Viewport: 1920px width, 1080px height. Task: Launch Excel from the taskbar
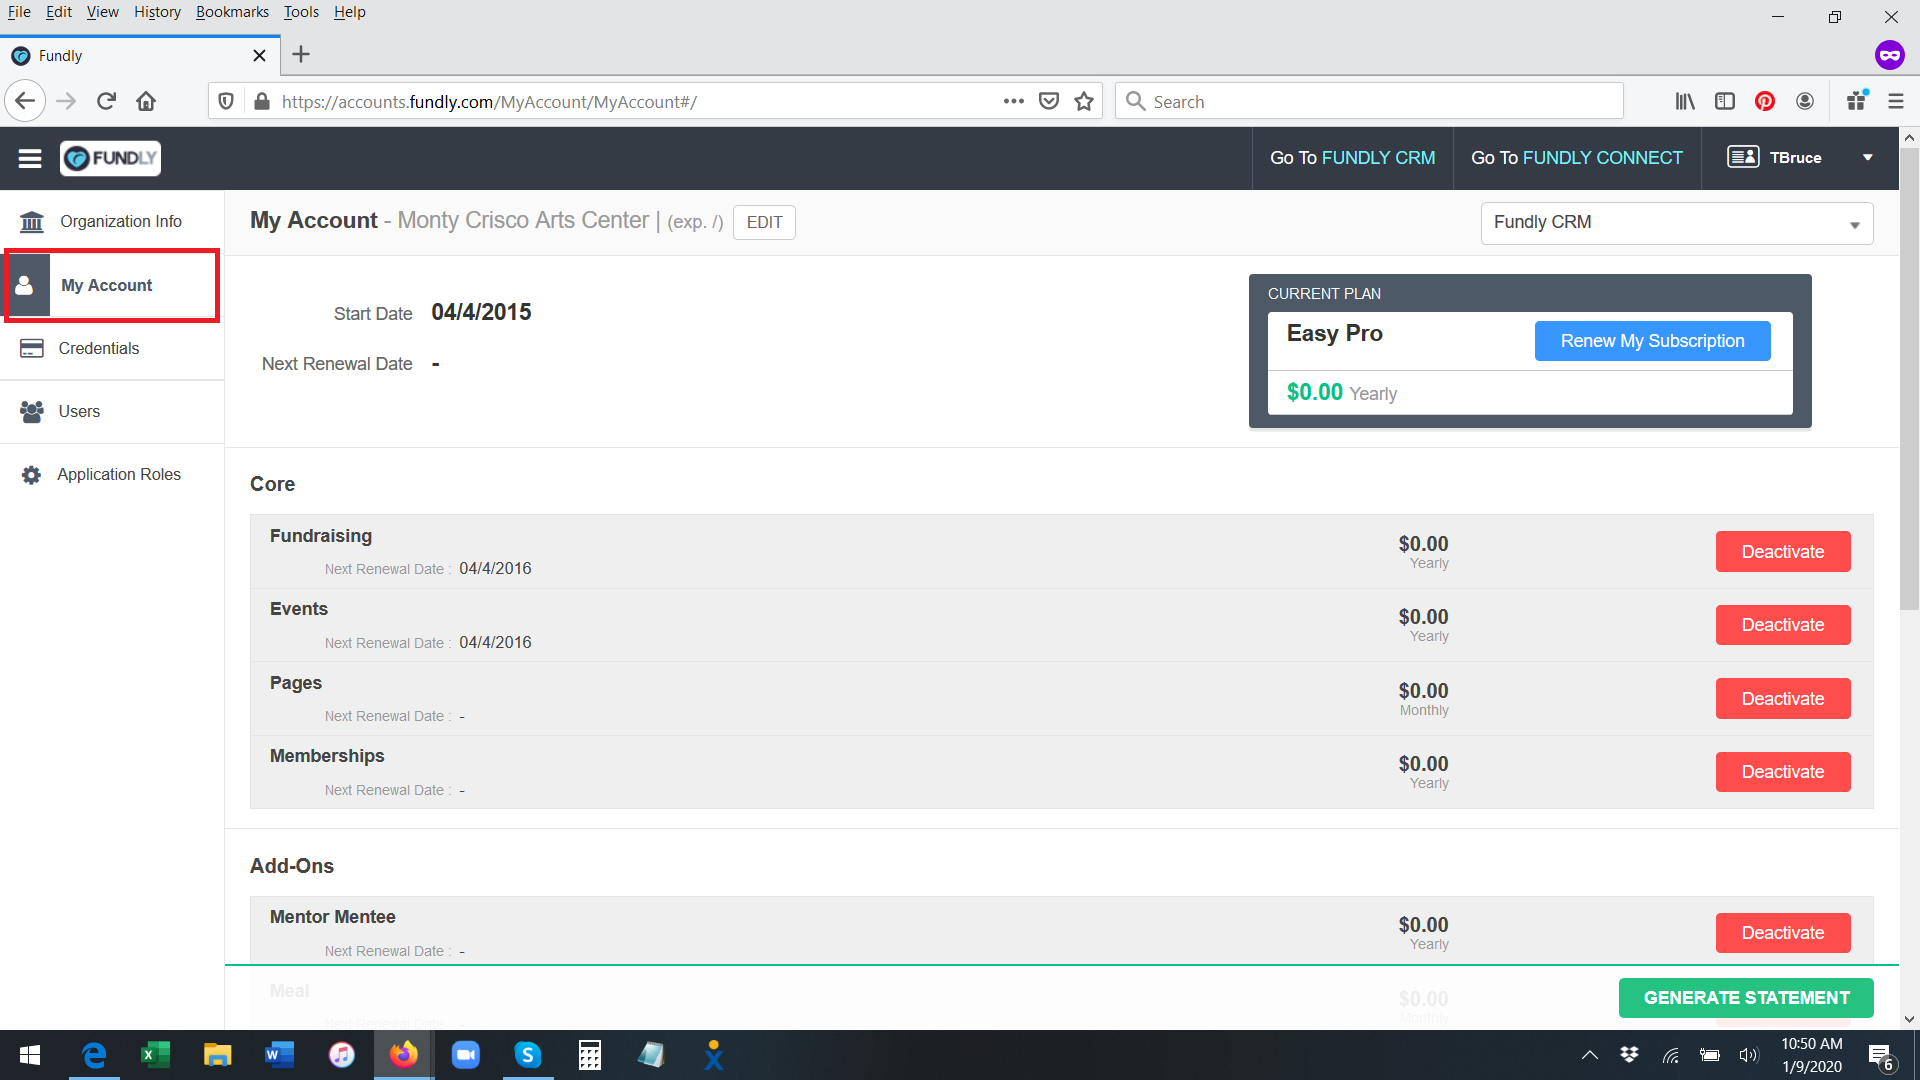155,1055
